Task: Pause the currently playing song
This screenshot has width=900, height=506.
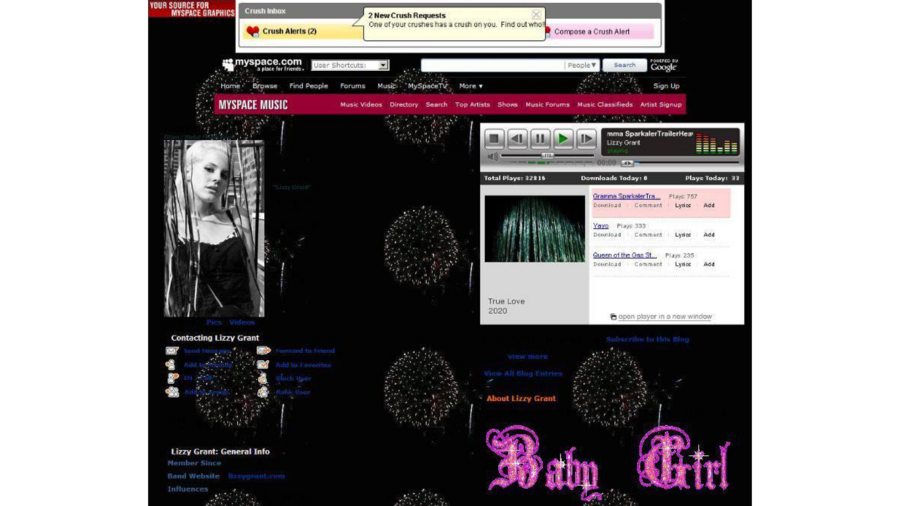Action: (x=540, y=138)
